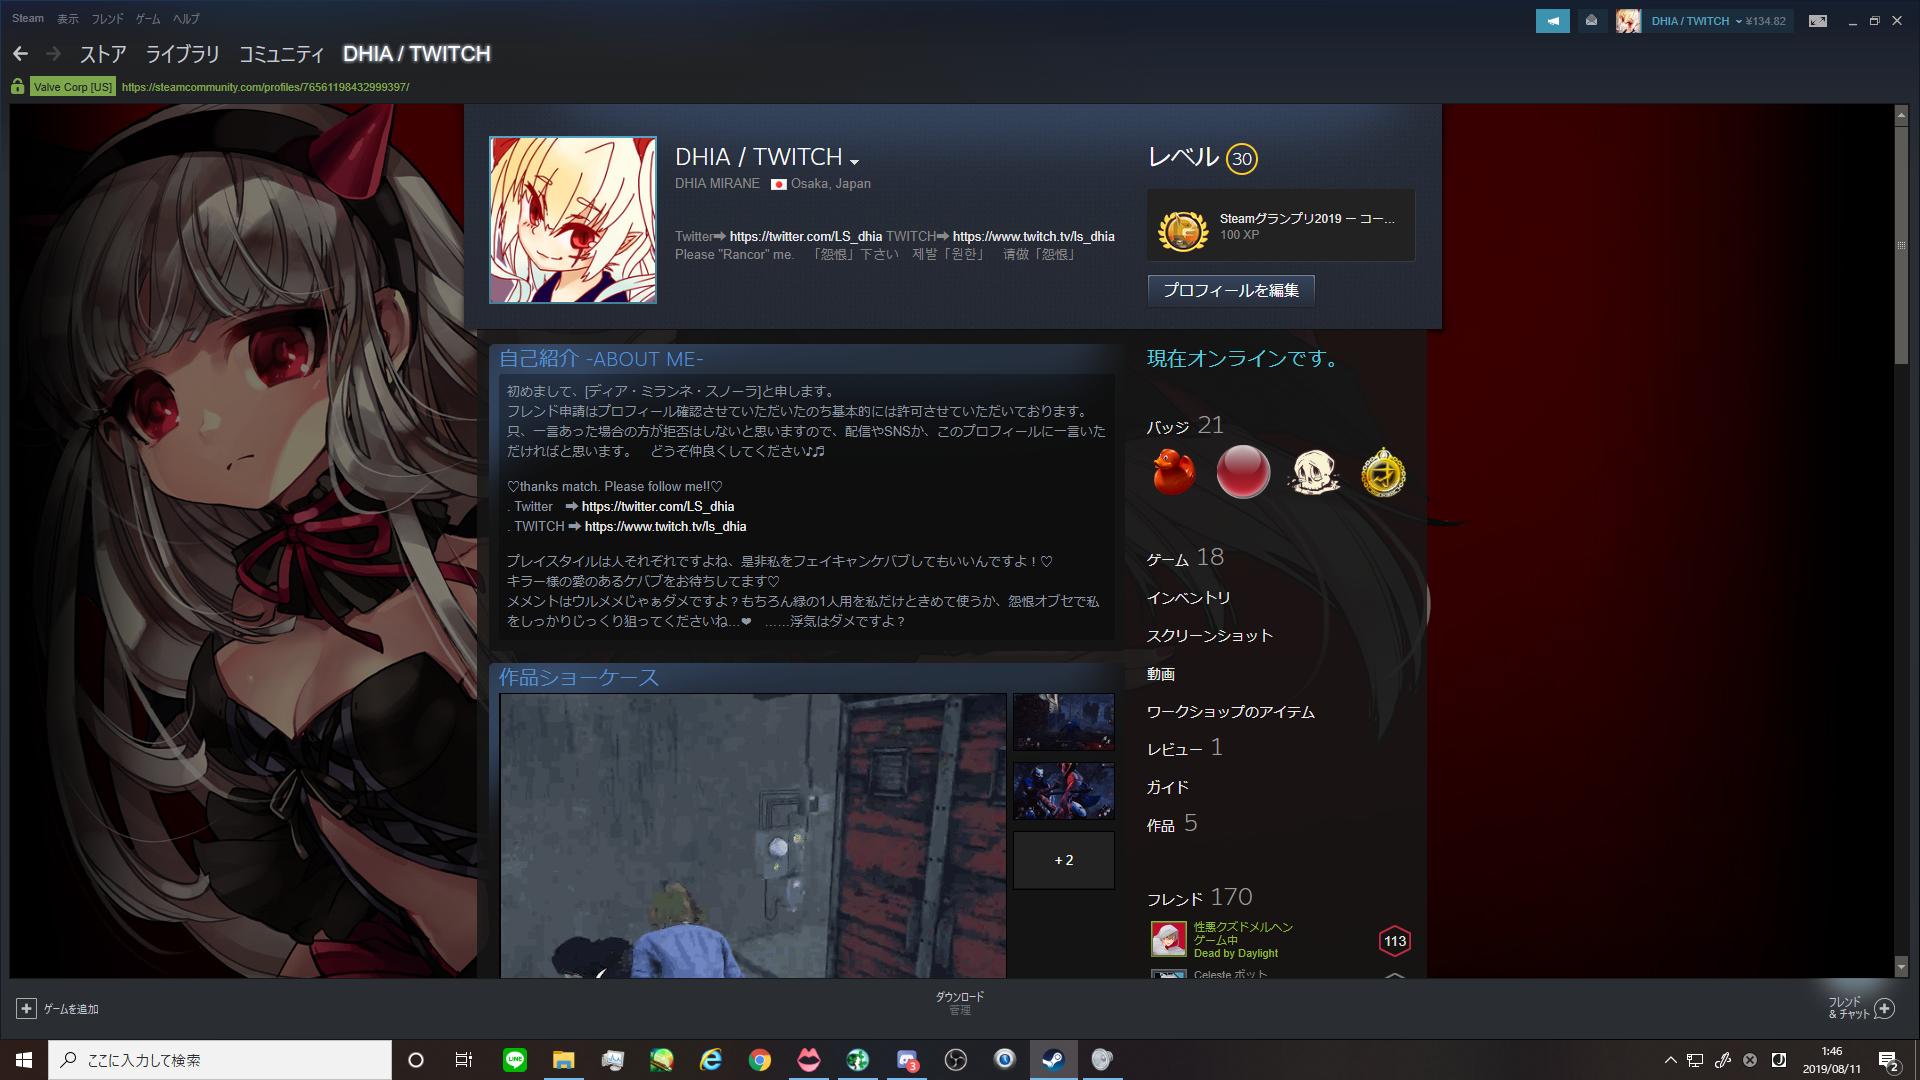Click the プロフィールを編集 button
This screenshot has height=1080, width=1920.
coord(1231,290)
